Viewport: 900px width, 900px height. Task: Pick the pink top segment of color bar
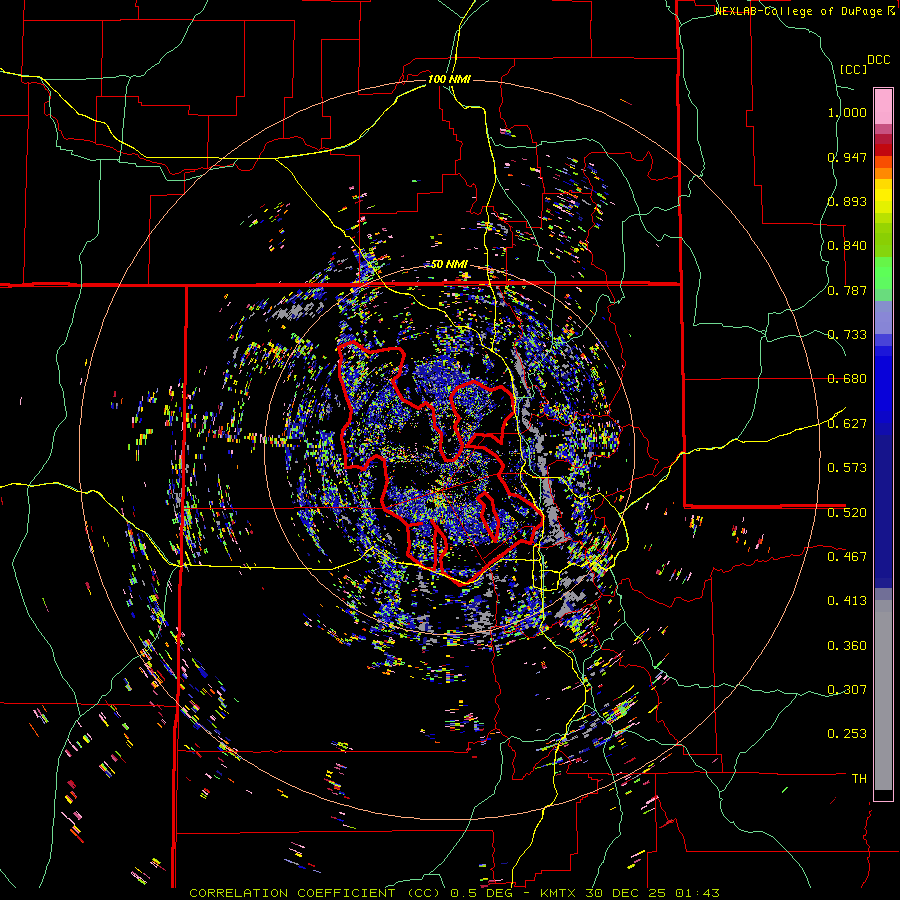coord(883,107)
